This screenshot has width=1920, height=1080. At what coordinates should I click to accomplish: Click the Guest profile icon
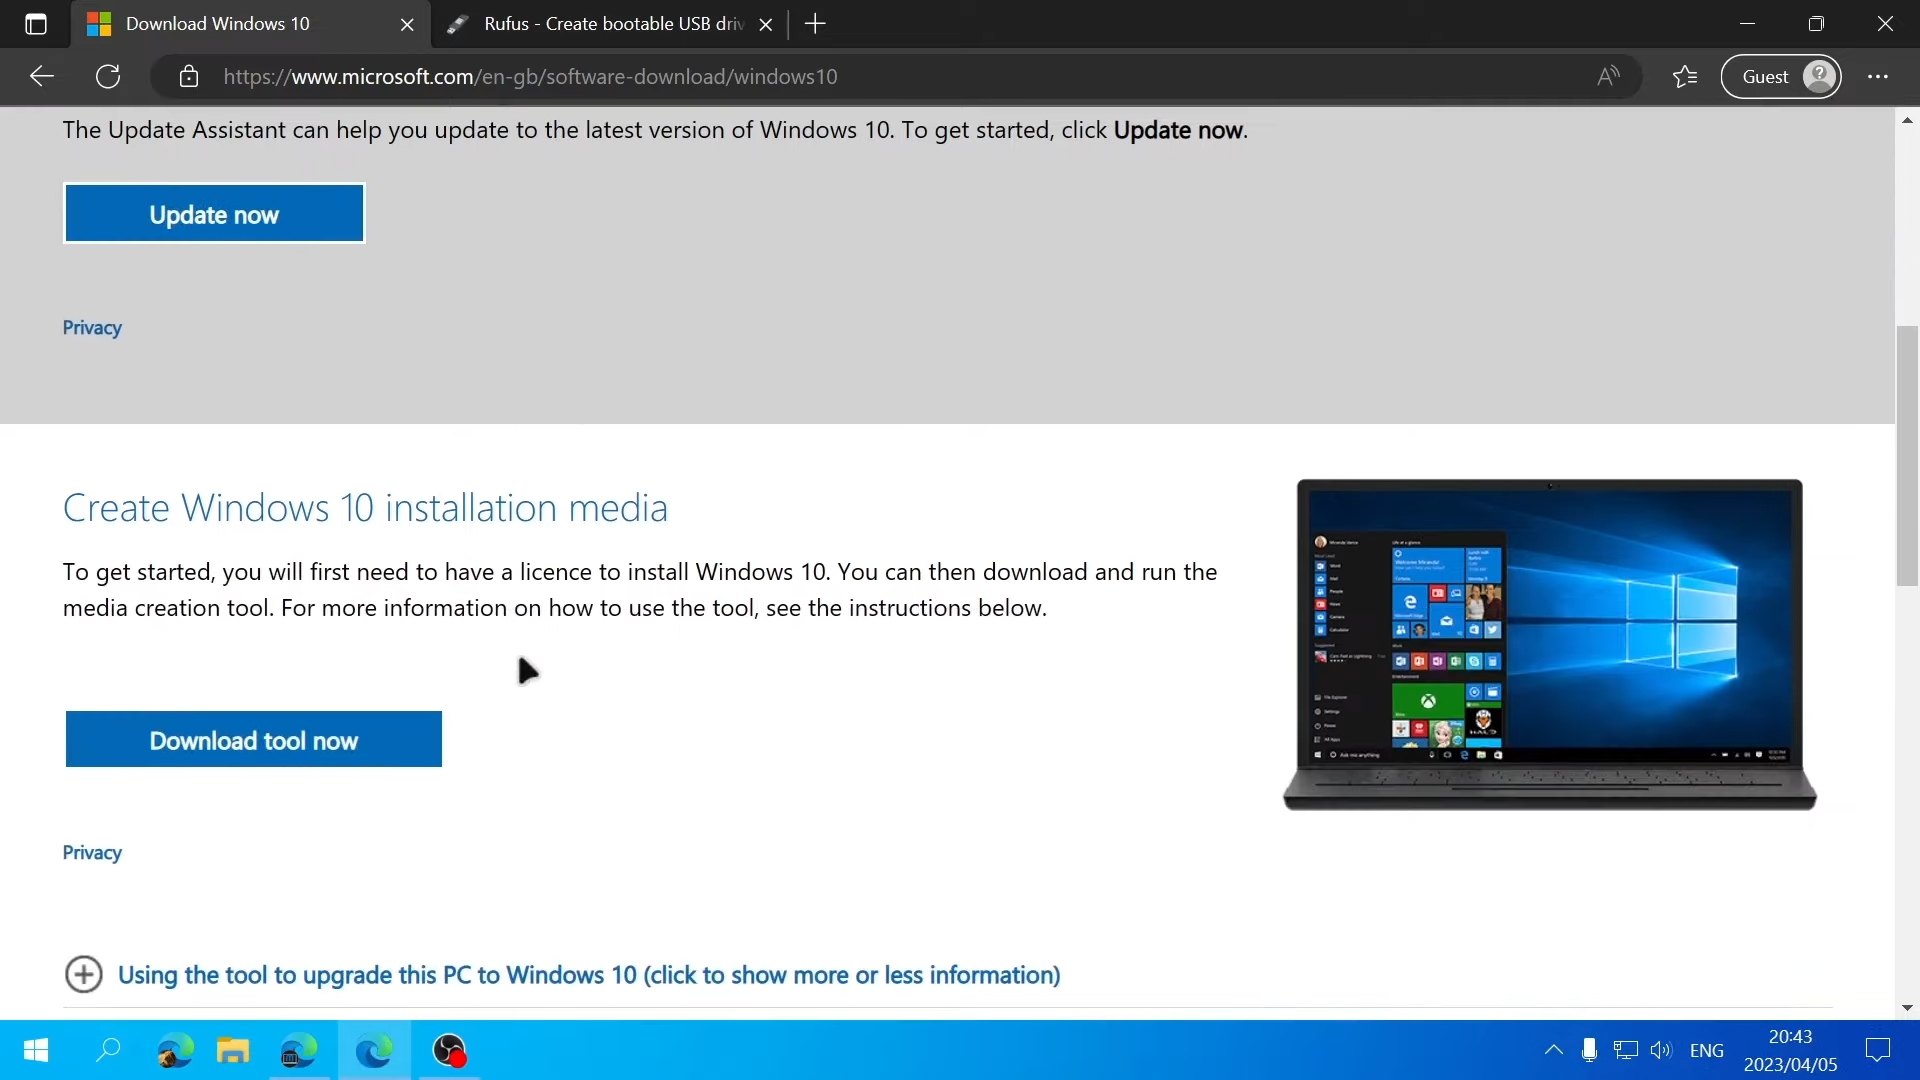[1782, 76]
